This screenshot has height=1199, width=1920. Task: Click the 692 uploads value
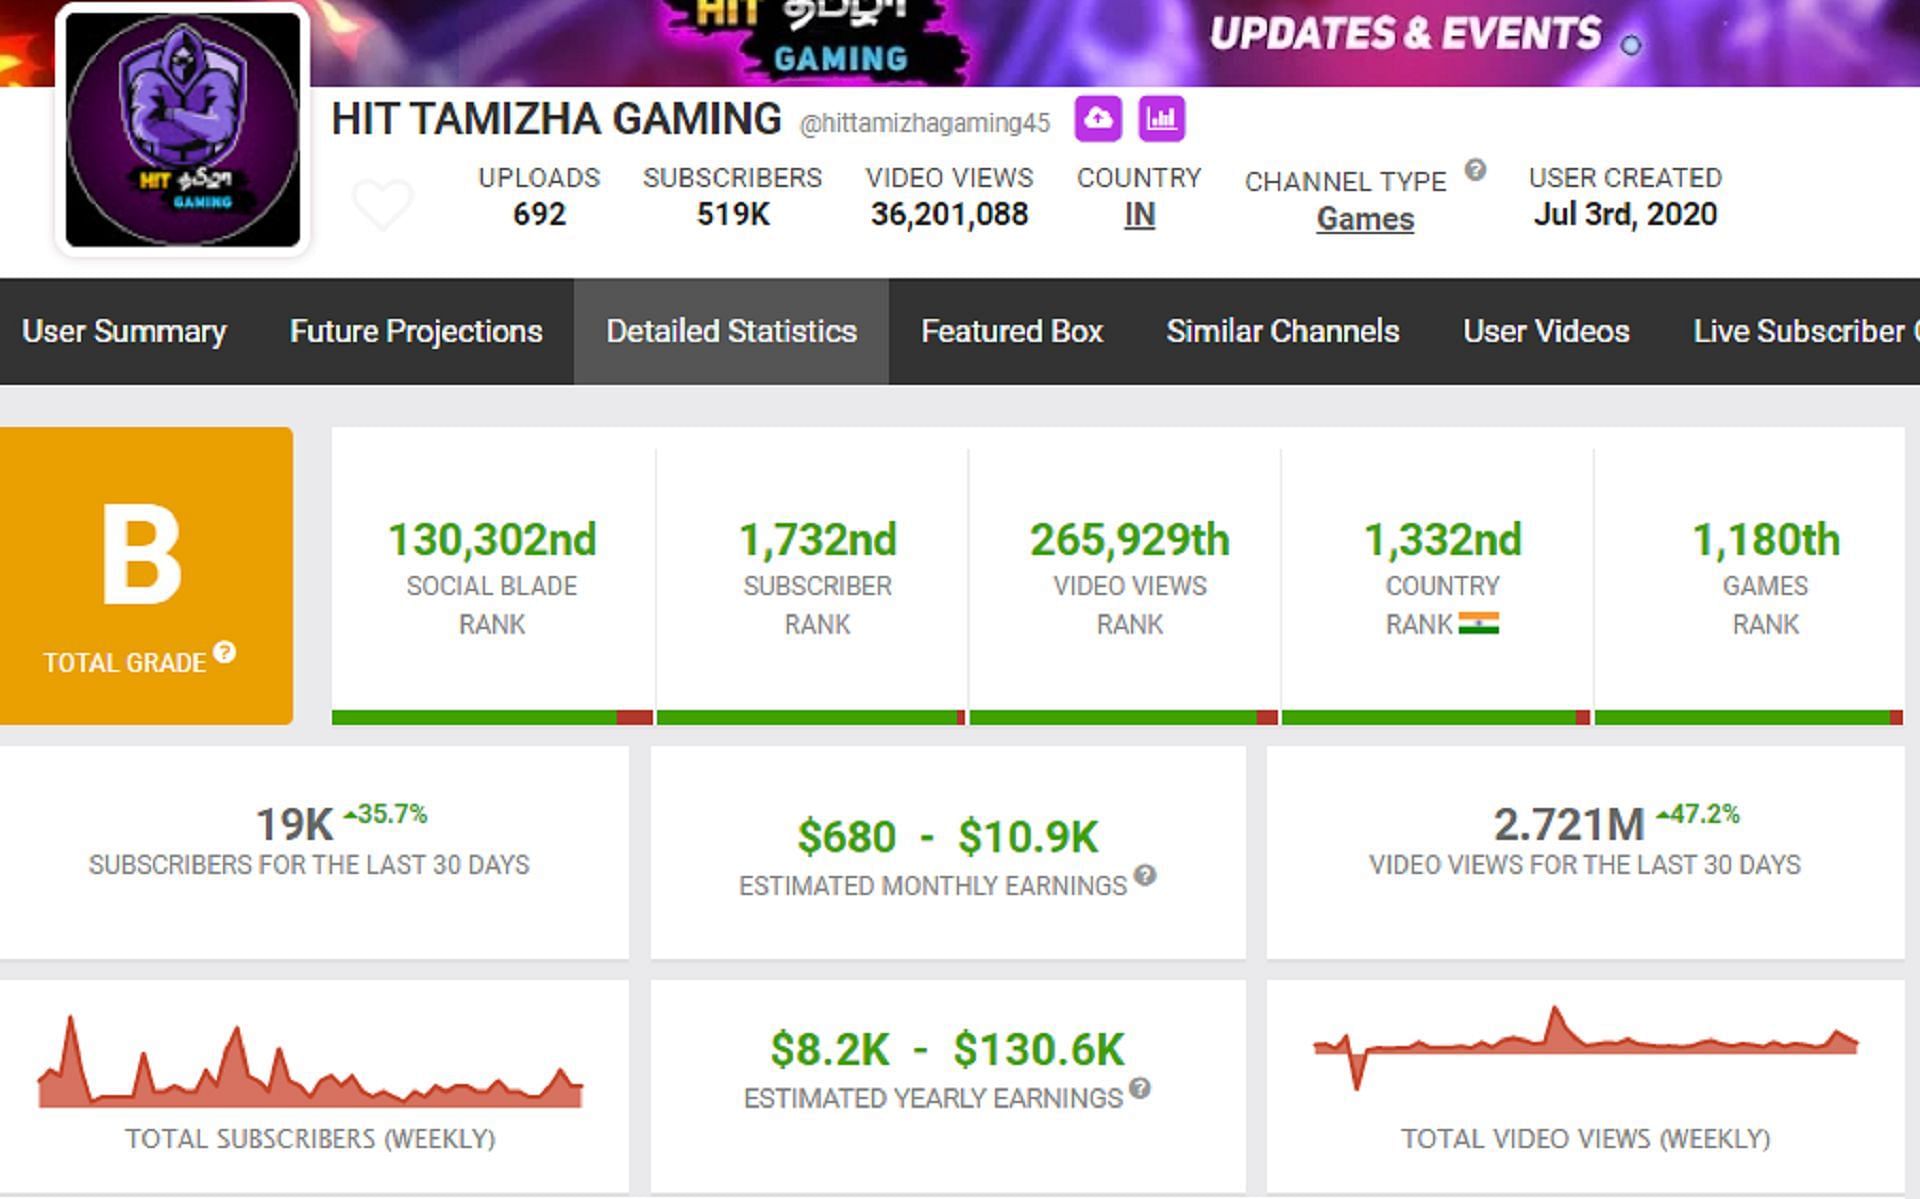[x=539, y=214]
